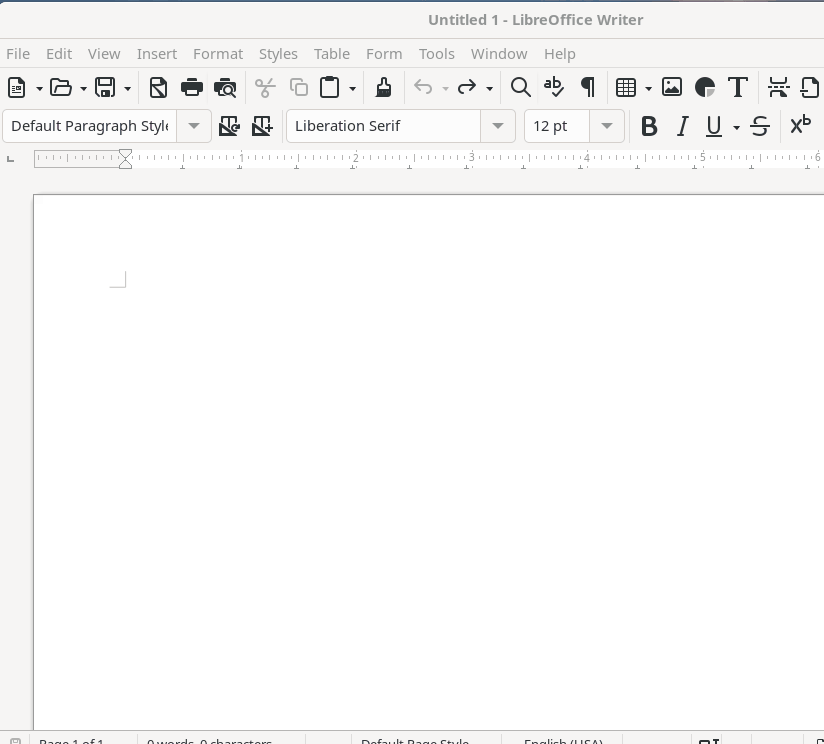The width and height of the screenshot is (824, 744).
Task: Undo the last action
Action: pos(425,87)
